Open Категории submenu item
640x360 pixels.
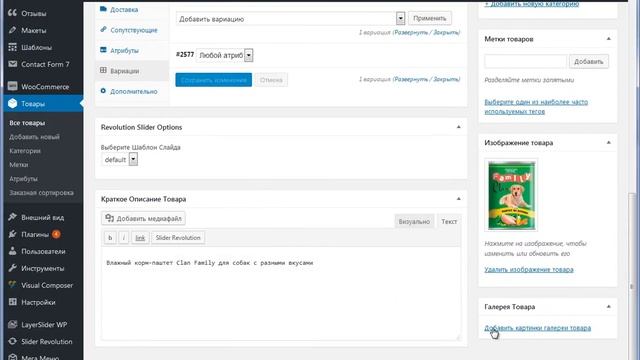[x=25, y=151]
